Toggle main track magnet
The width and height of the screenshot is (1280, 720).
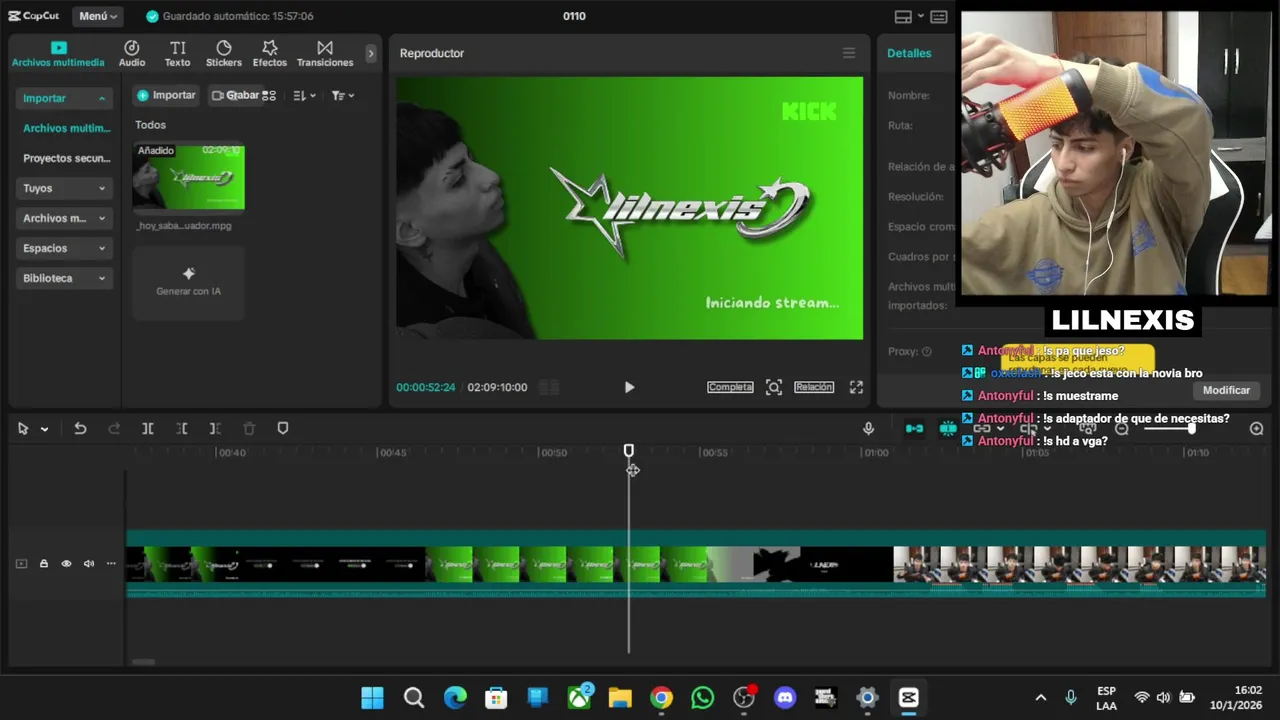click(915, 428)
